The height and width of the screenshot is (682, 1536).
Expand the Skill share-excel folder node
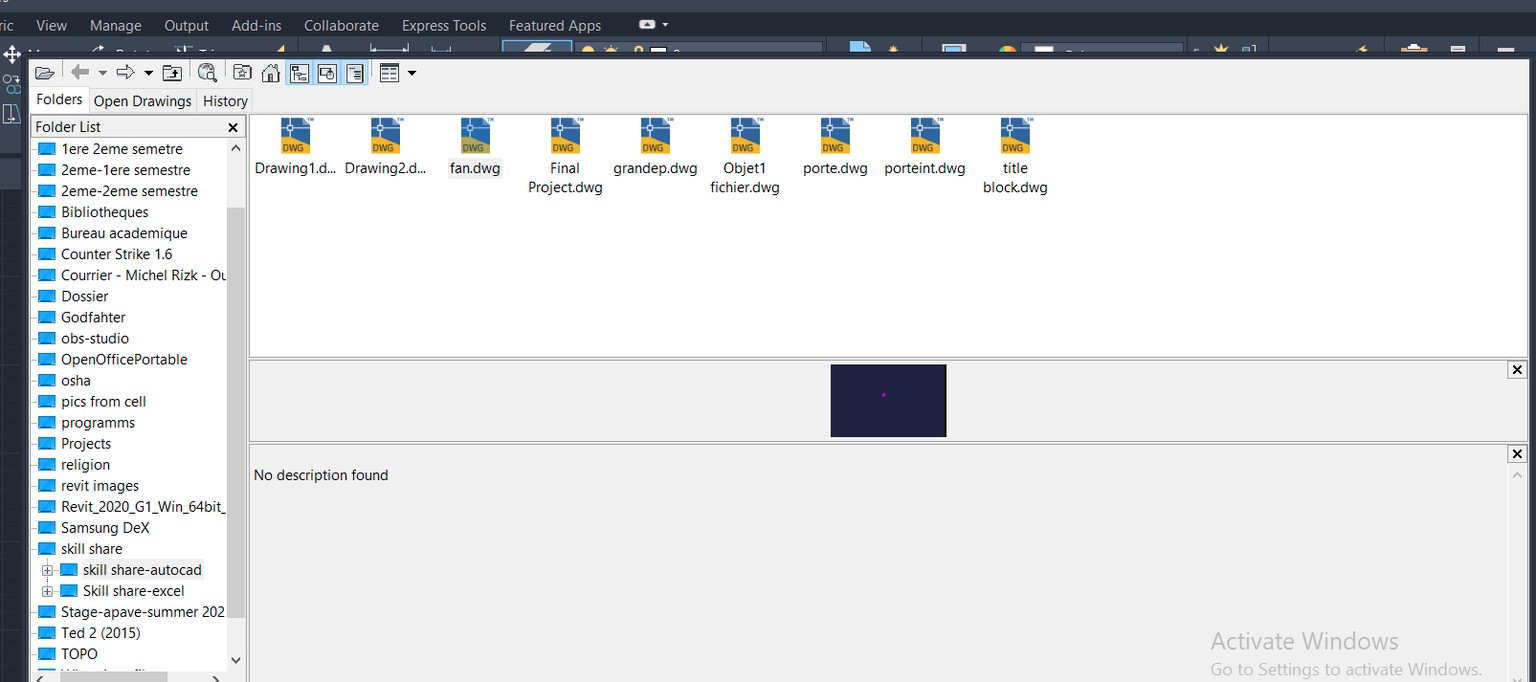tap(47, 591)
